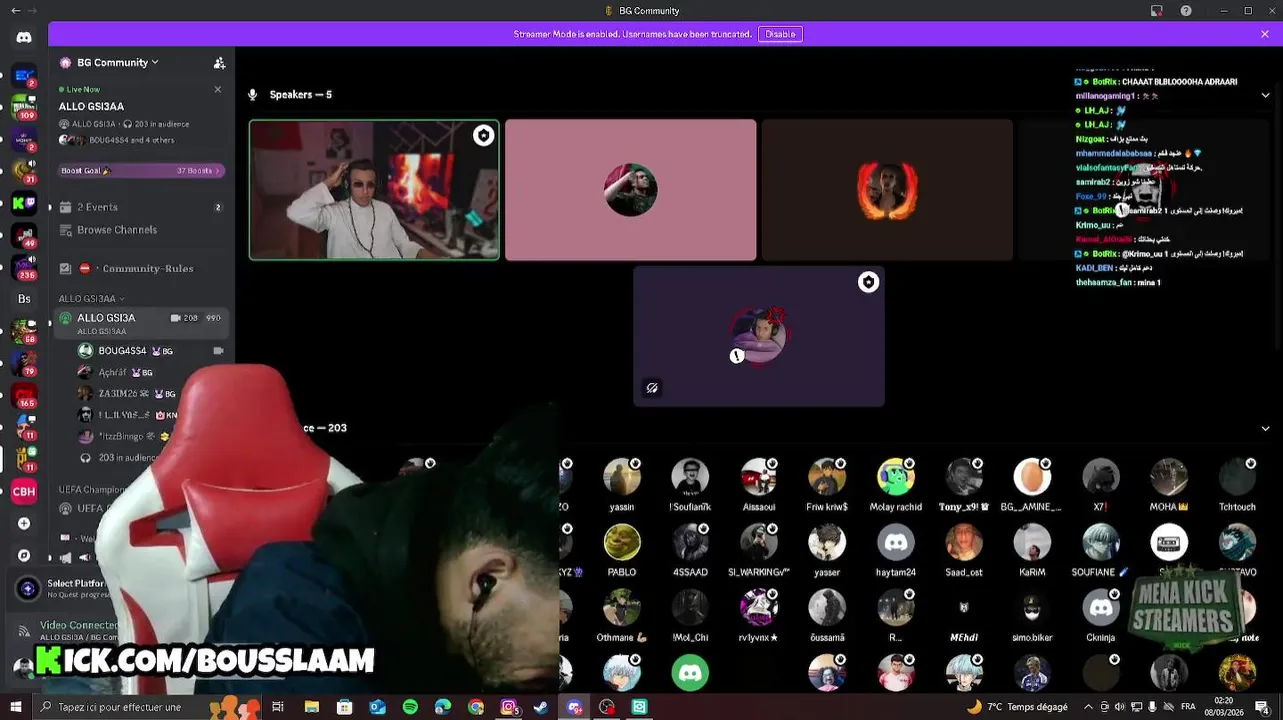Open Instagram from the taskbar

509,707
